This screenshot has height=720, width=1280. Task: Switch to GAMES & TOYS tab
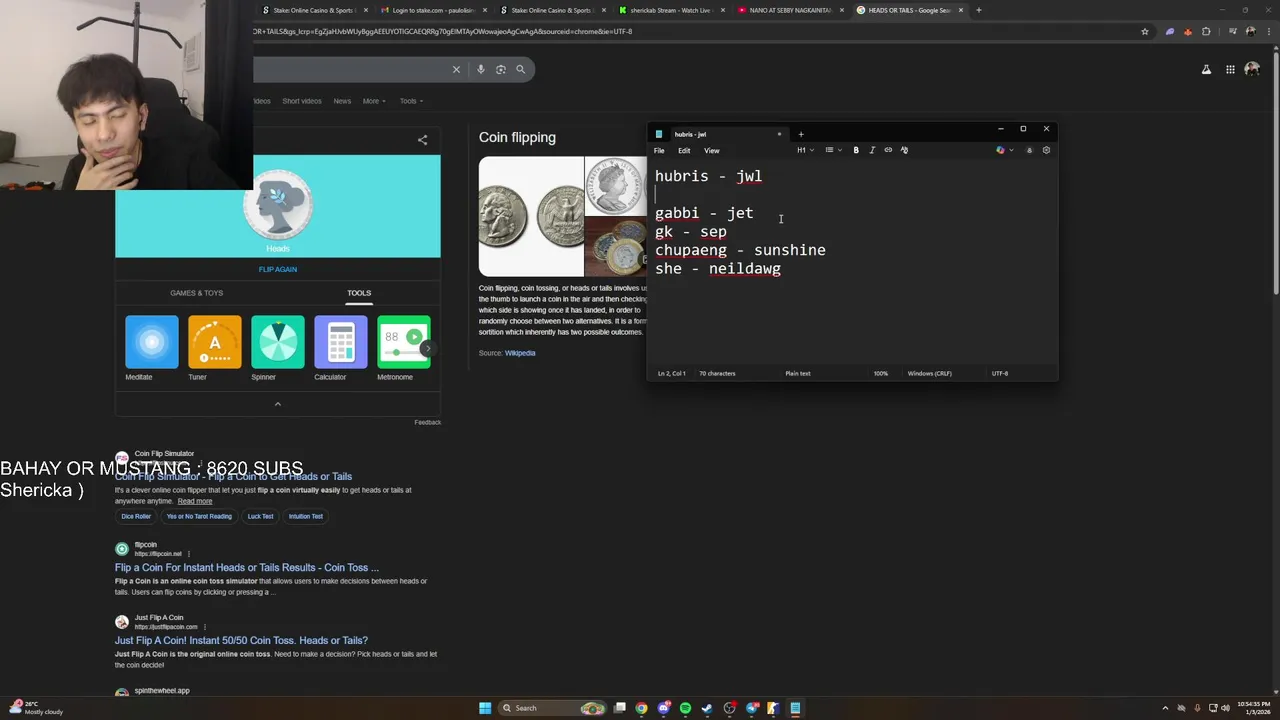pyautogui.click(x=196, y=293)
